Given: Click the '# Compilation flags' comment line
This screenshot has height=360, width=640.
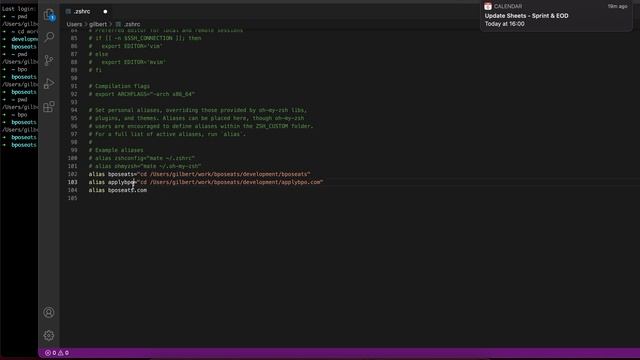Looking at the screenshot, I should click(120, 86).
